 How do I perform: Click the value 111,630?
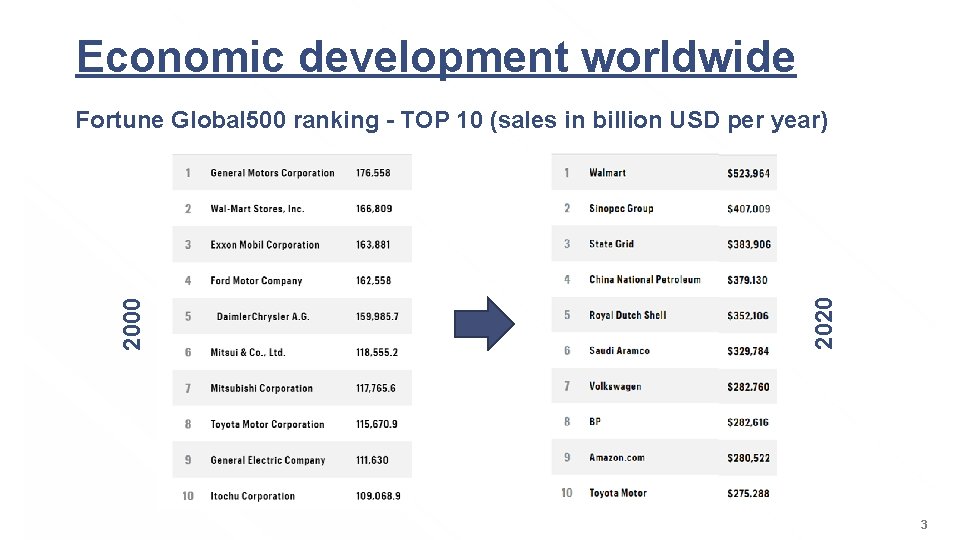(x=372, y=460)
